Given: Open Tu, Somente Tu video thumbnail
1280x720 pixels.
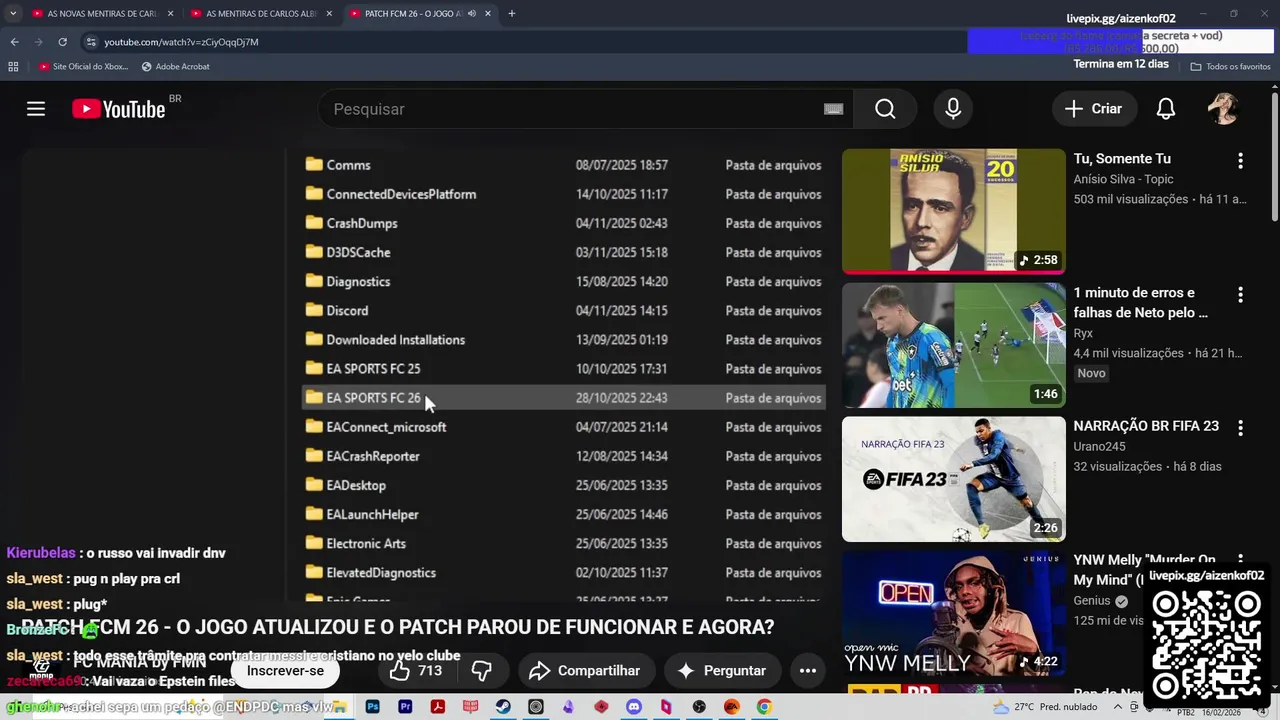Looking at the screenshot, I should (x=954, y=211).
